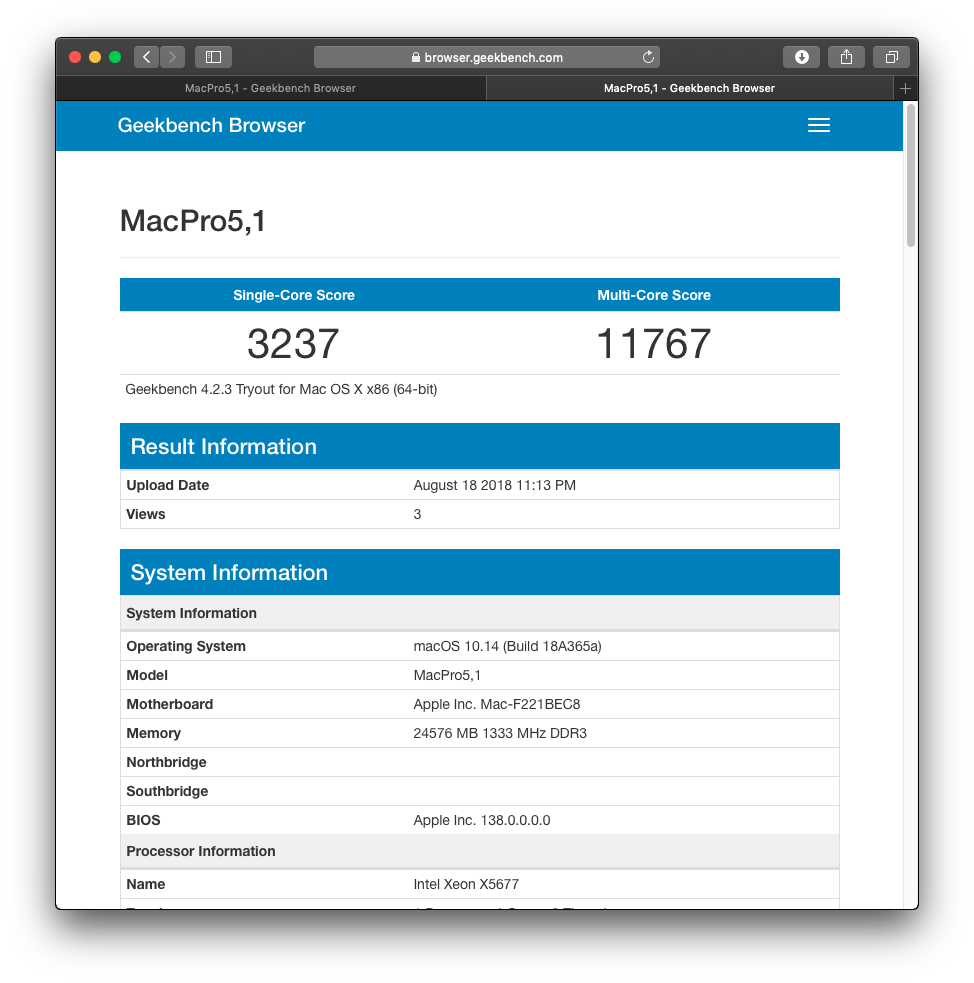The height and width of the screenshot is (983, 974).
Task: Minimize window with the yellow button
Action: click(95, 57)
